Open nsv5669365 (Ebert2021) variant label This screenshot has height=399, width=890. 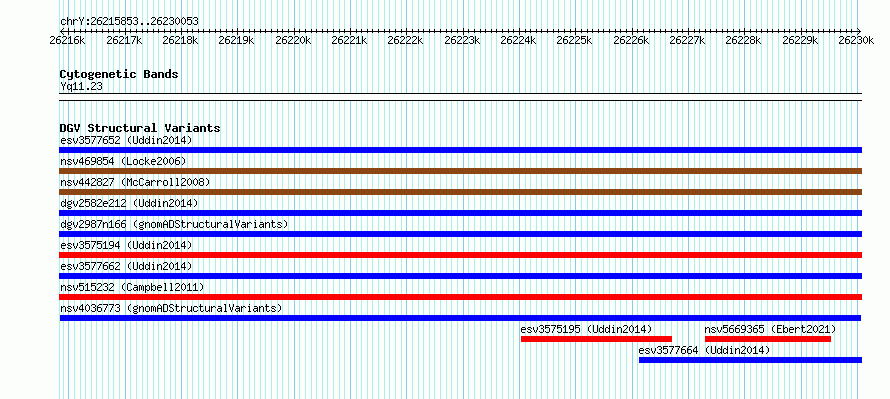coord(770,329)
